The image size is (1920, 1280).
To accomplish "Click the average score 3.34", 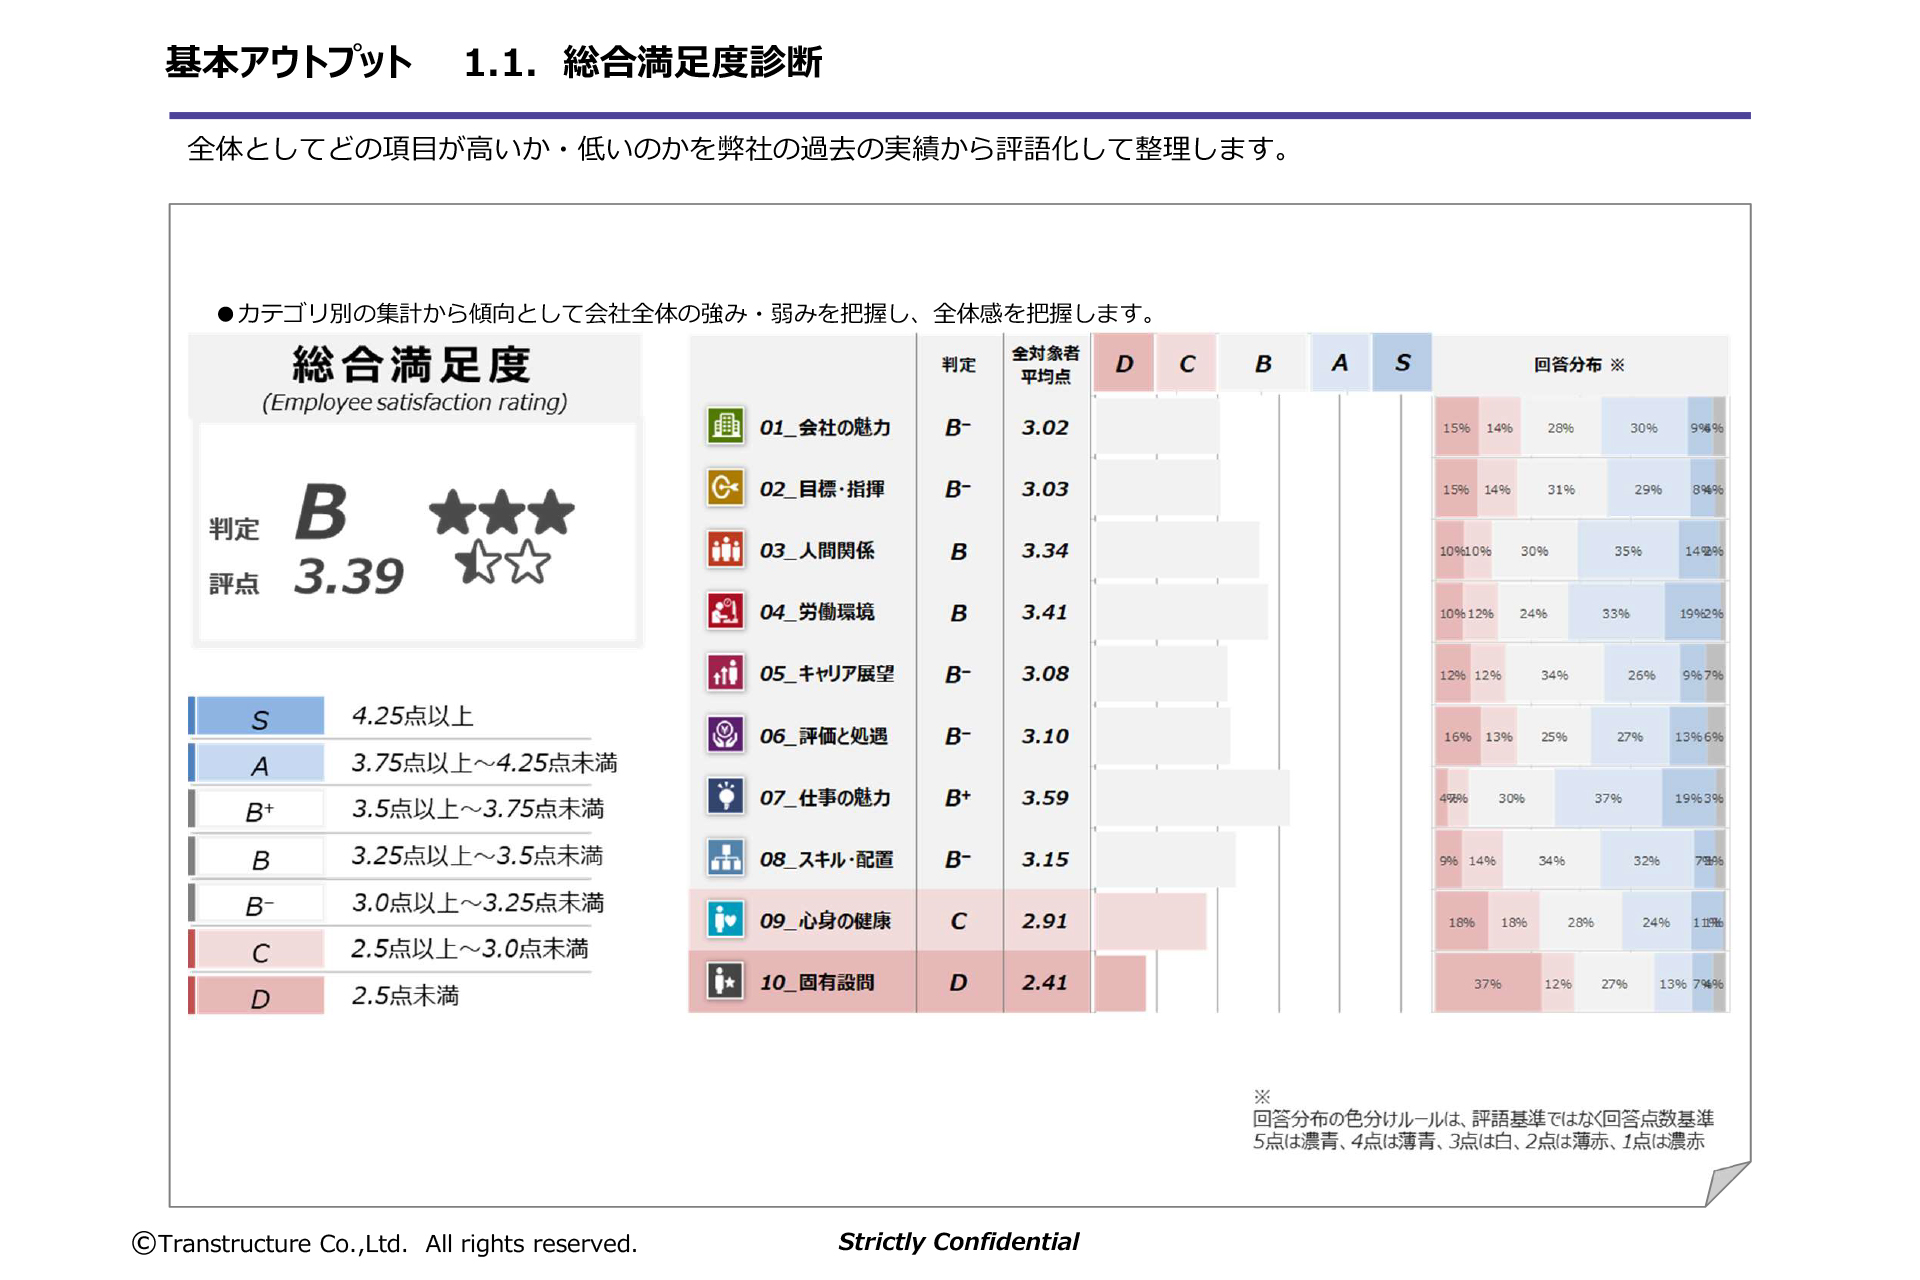I will click(1045, 550).
